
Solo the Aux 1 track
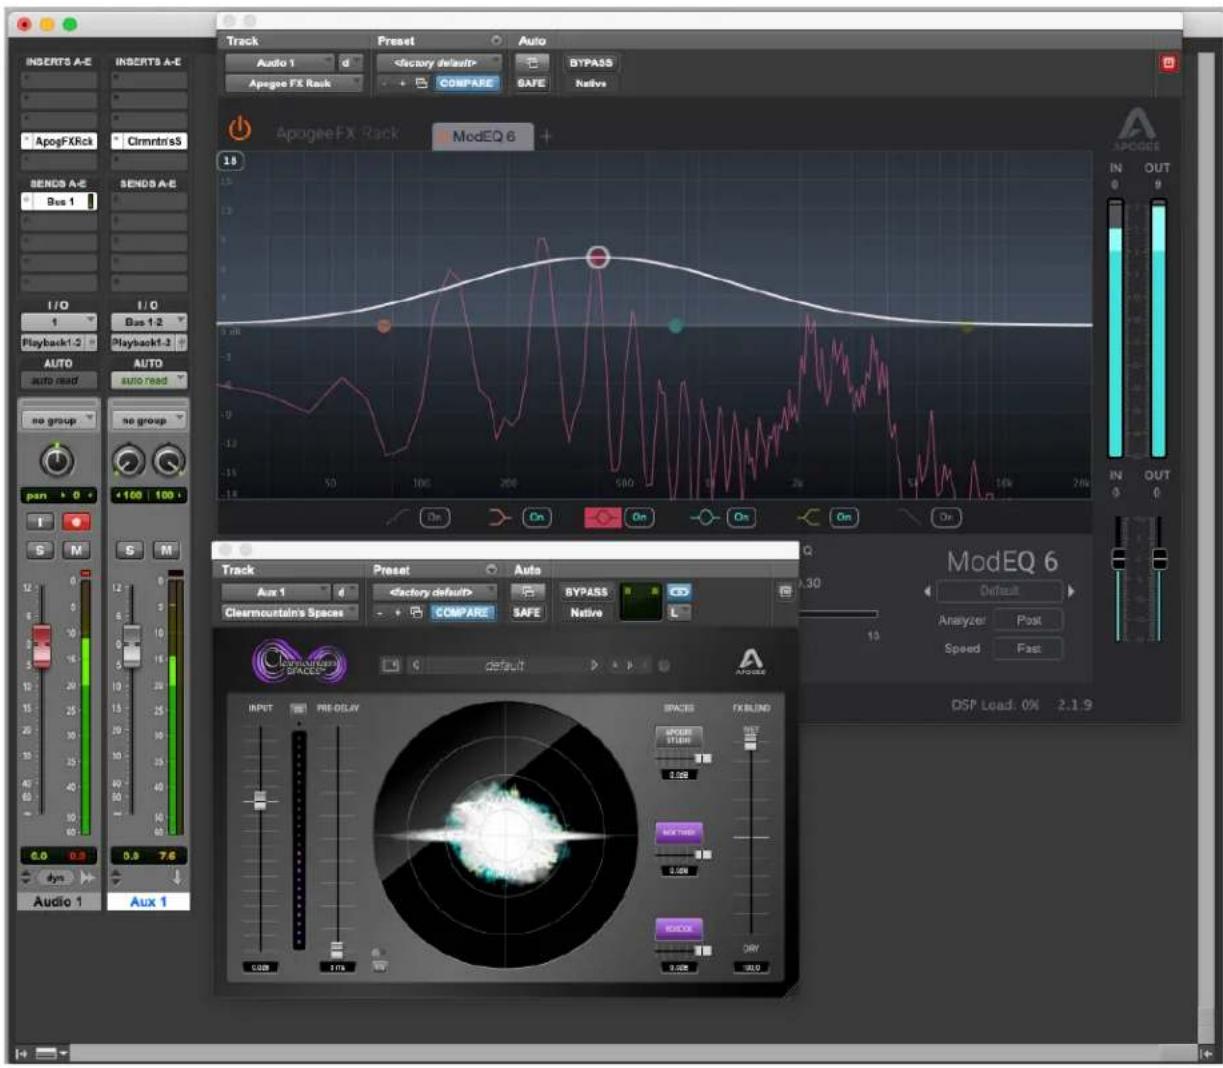(130, 550)
